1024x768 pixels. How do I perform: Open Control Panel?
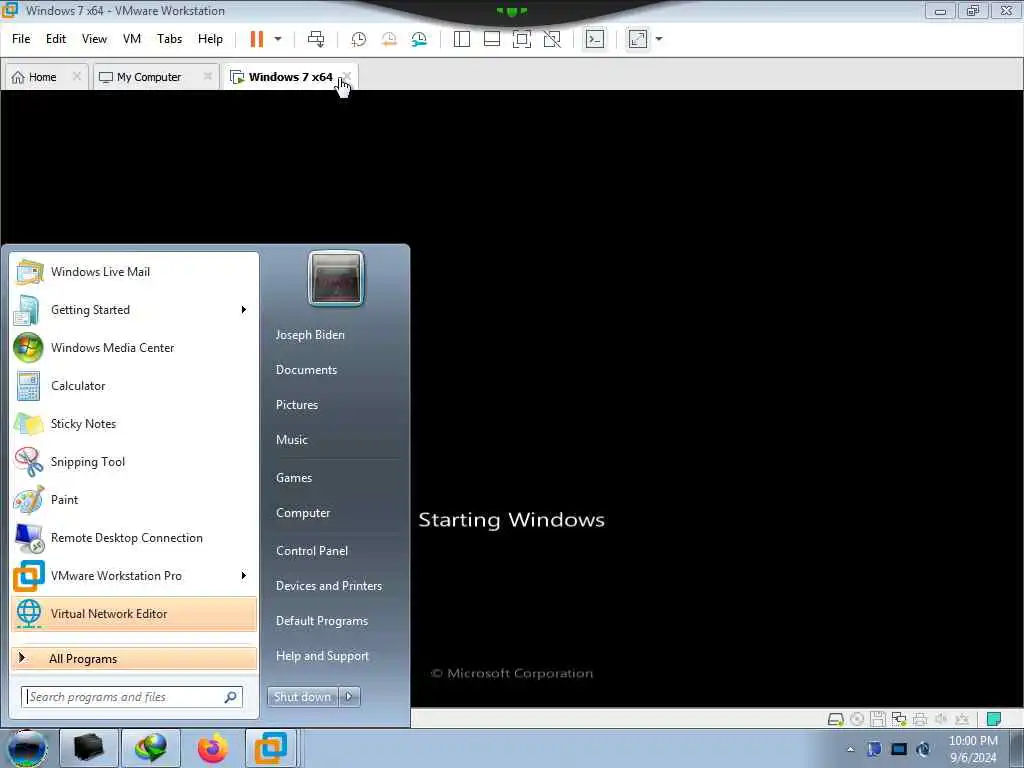tap(312, 551)
